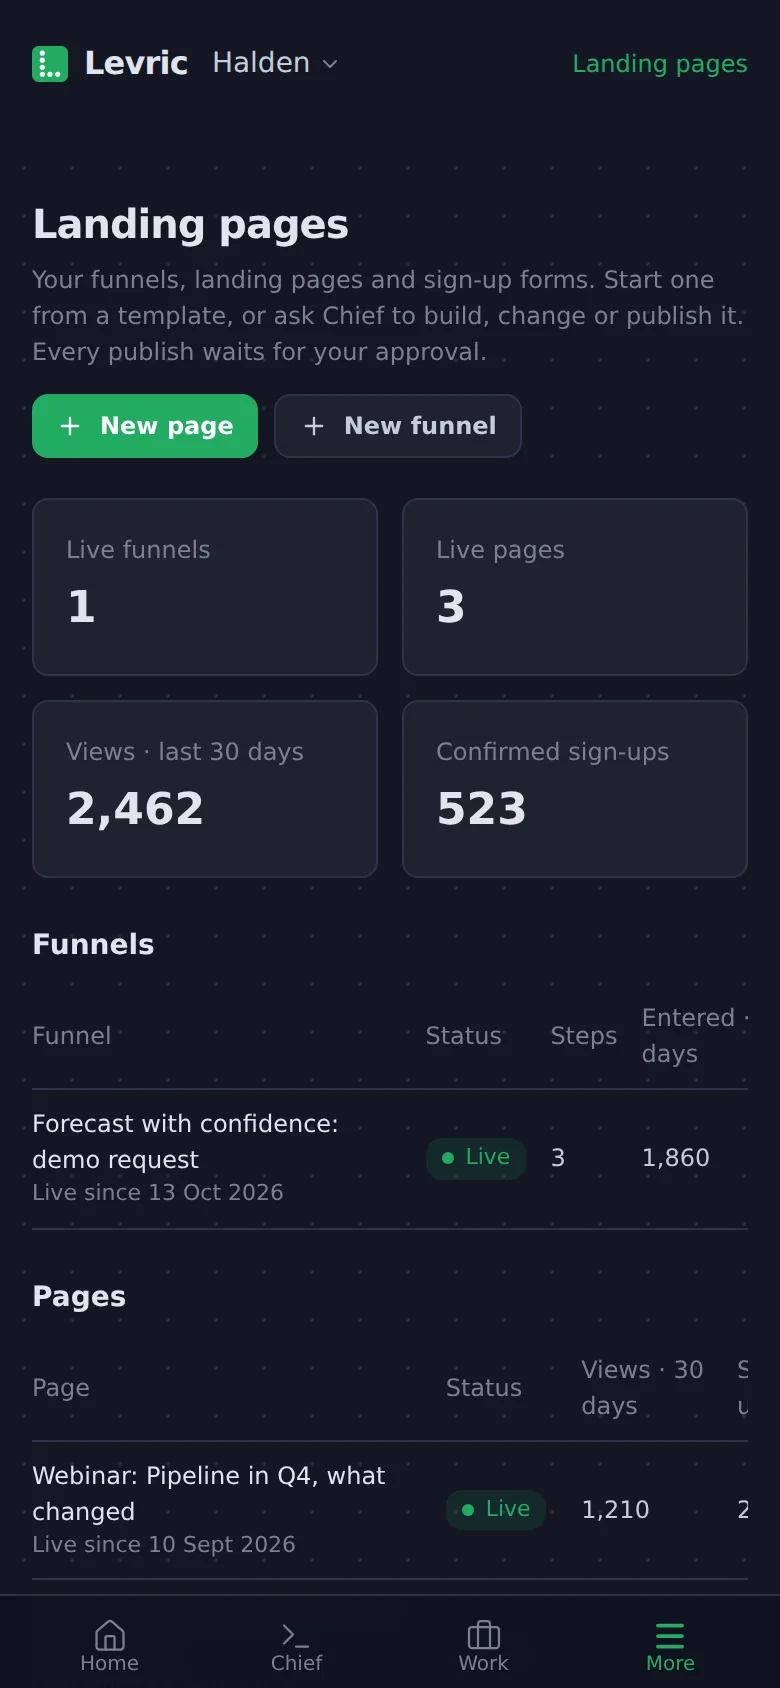Follow the Landing pages header link

tap(660, 64)
